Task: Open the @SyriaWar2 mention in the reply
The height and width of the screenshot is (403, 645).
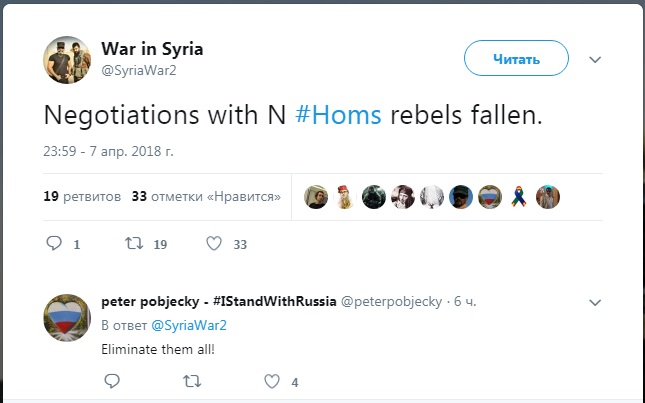Action: tap(189, 325)
